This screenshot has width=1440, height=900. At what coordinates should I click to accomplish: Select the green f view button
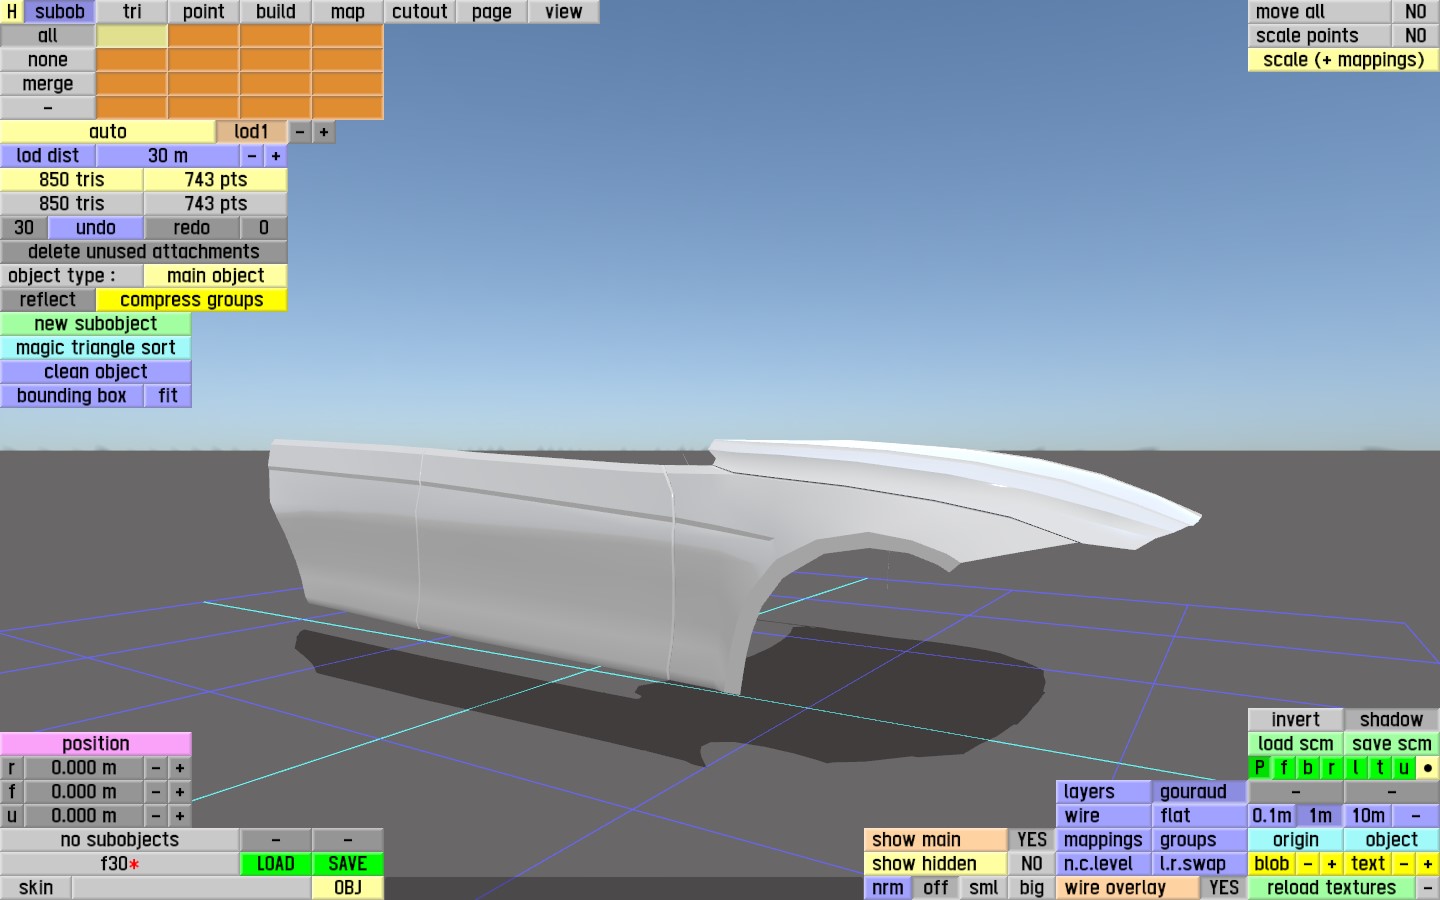click(1283, 768)
